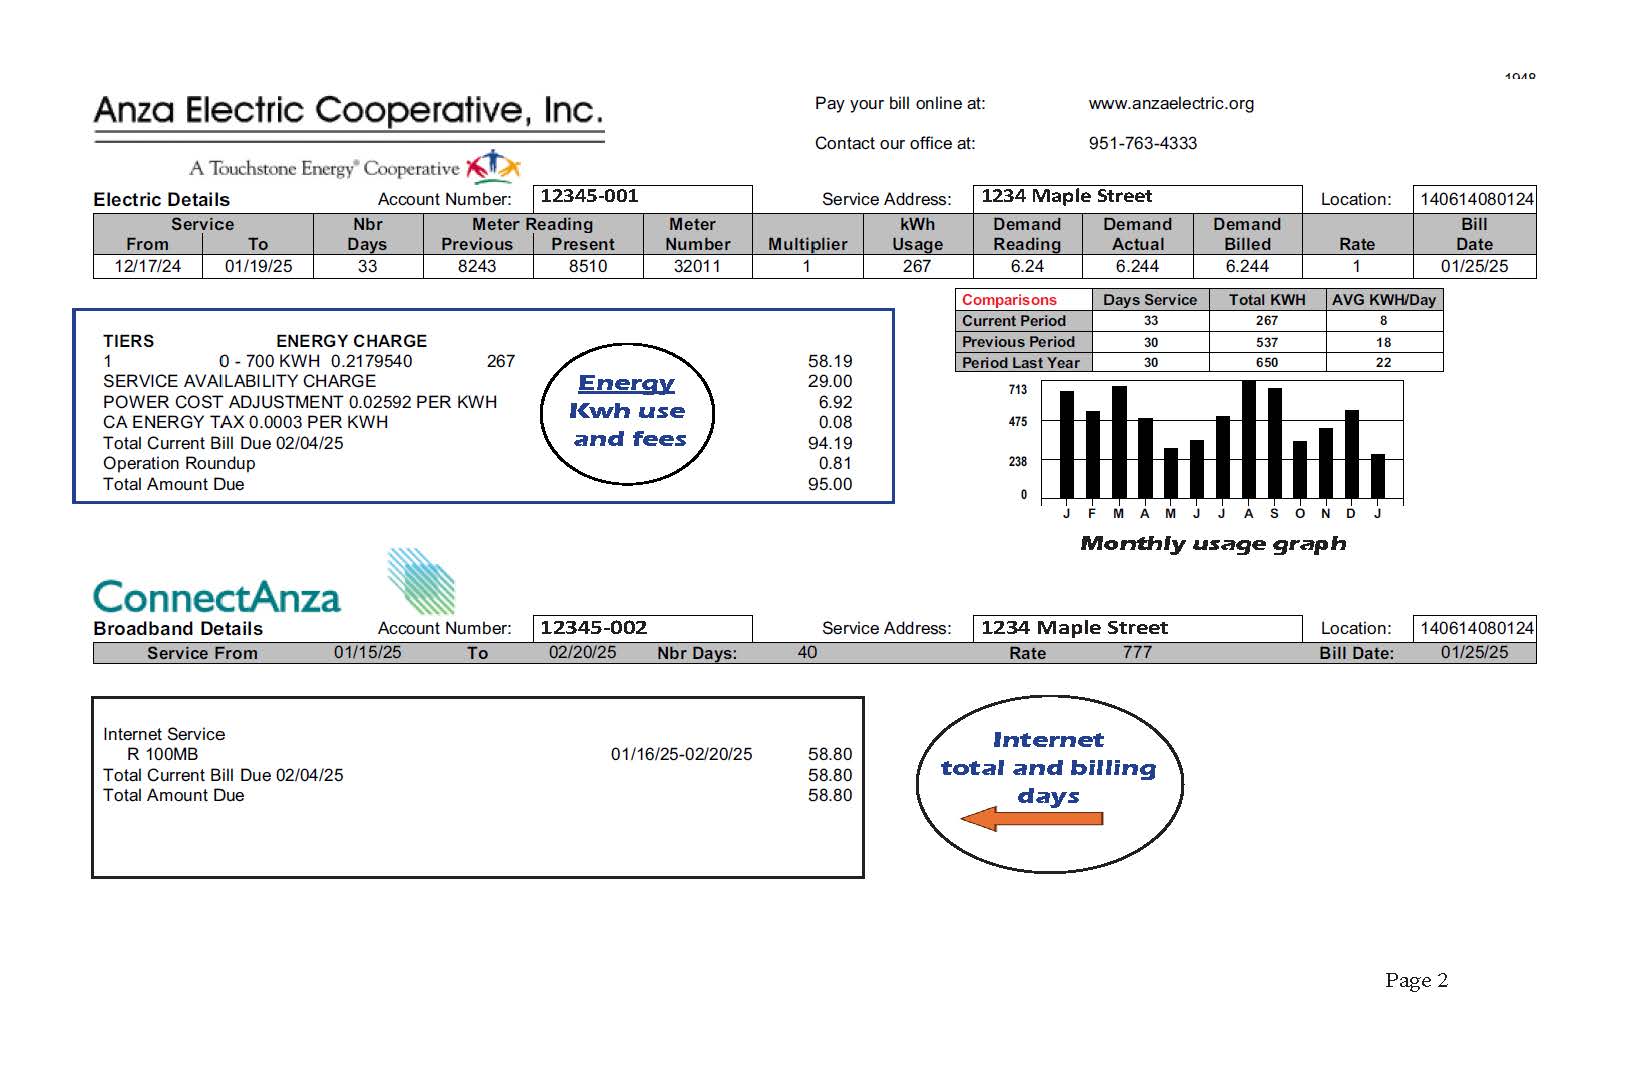The width and height of the screenshot is (1628, 1088).
Task: Select the circled Energy Kwh annotation
Action: click(x=628, y=412)
